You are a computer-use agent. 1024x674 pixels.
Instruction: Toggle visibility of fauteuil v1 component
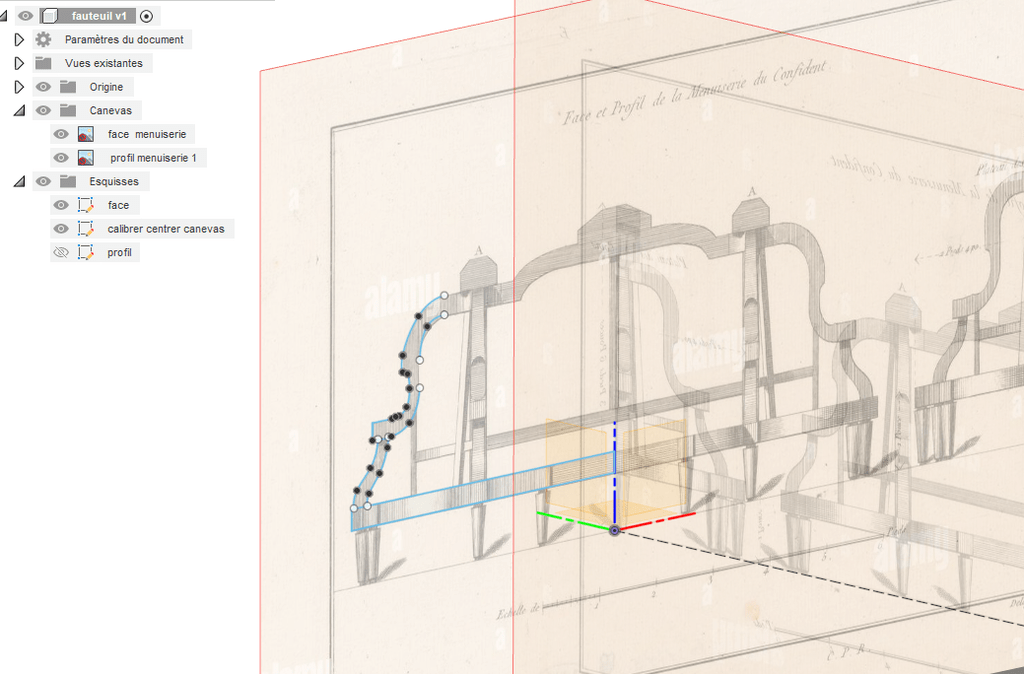[25, 16]
